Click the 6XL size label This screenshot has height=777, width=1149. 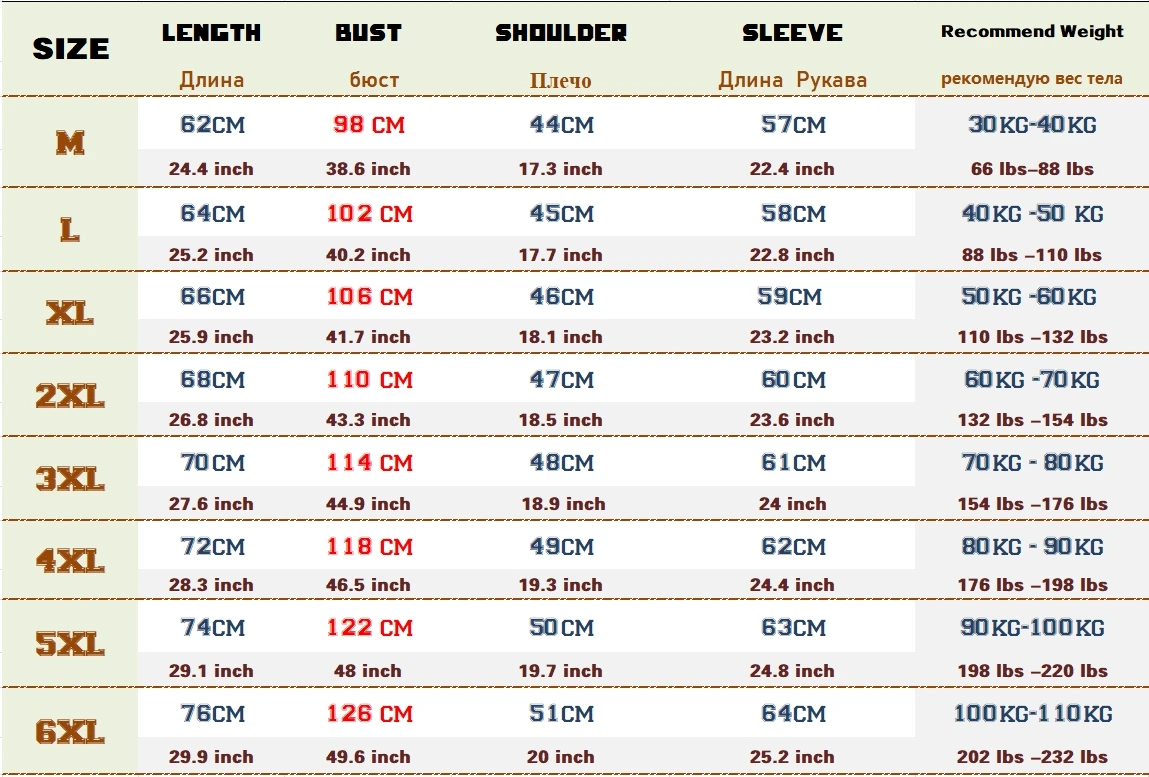[70, 733]
